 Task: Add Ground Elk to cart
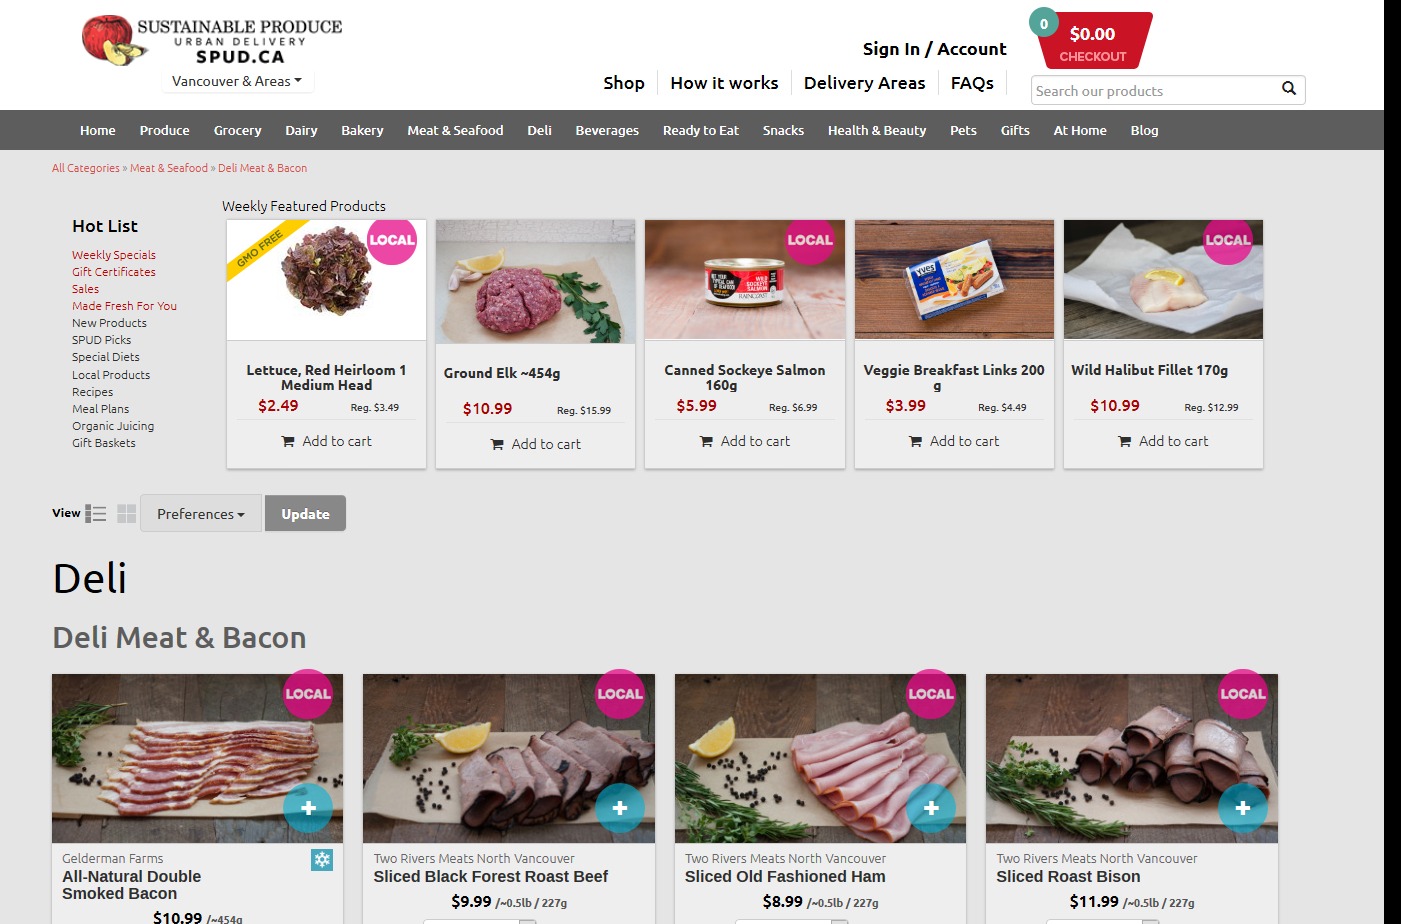pyautogui.click(x=536, y=444)
